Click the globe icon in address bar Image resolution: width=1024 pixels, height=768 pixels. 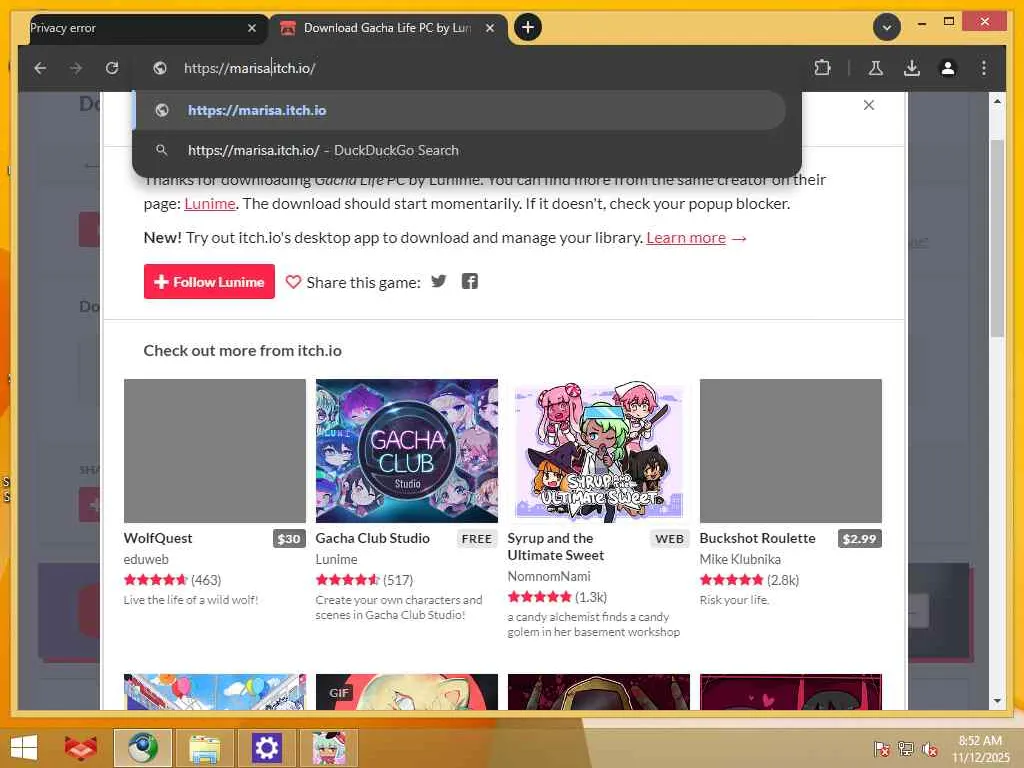click(x=160, y=68)
